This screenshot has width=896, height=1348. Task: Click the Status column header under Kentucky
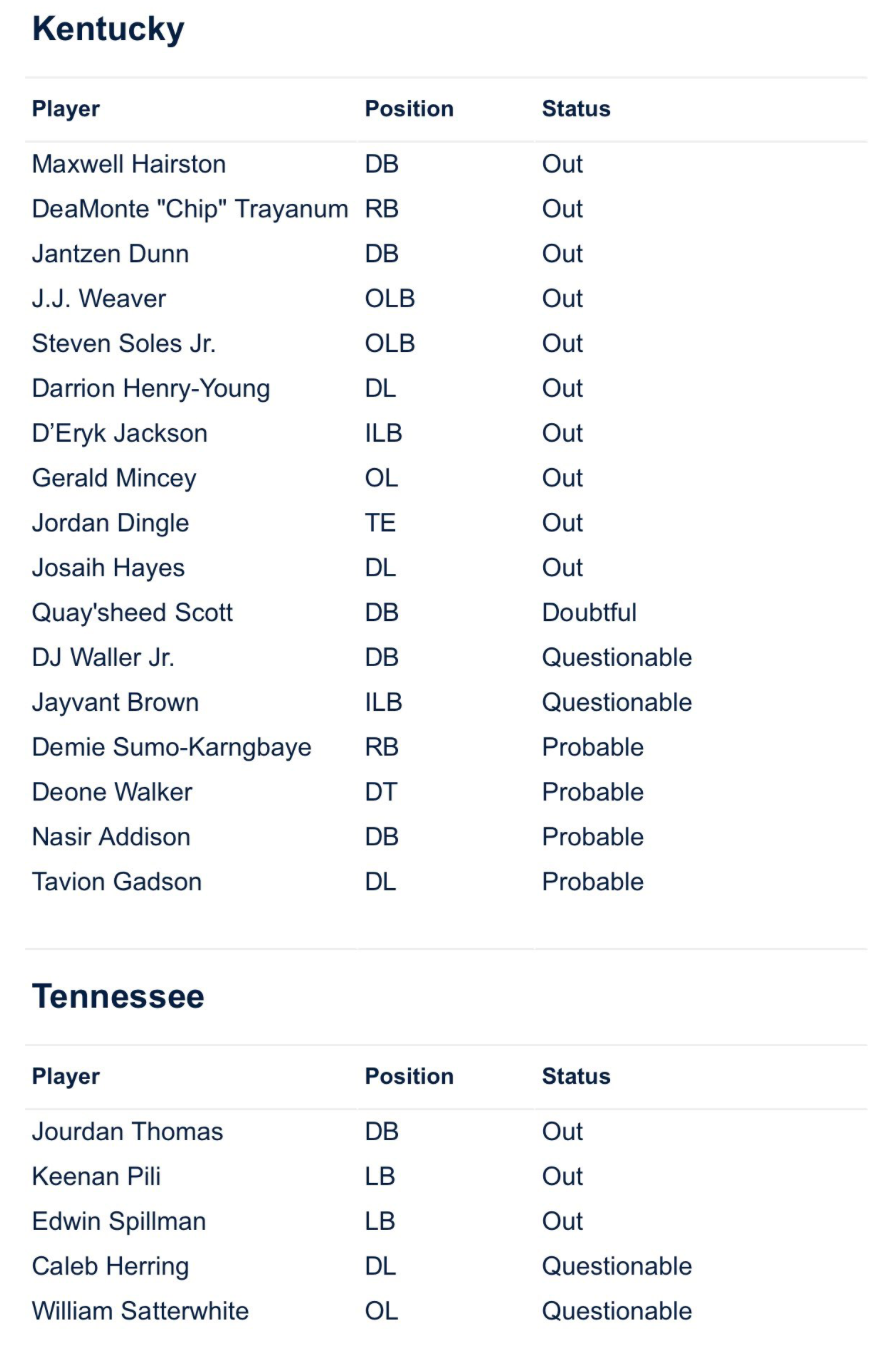point(576,109)
